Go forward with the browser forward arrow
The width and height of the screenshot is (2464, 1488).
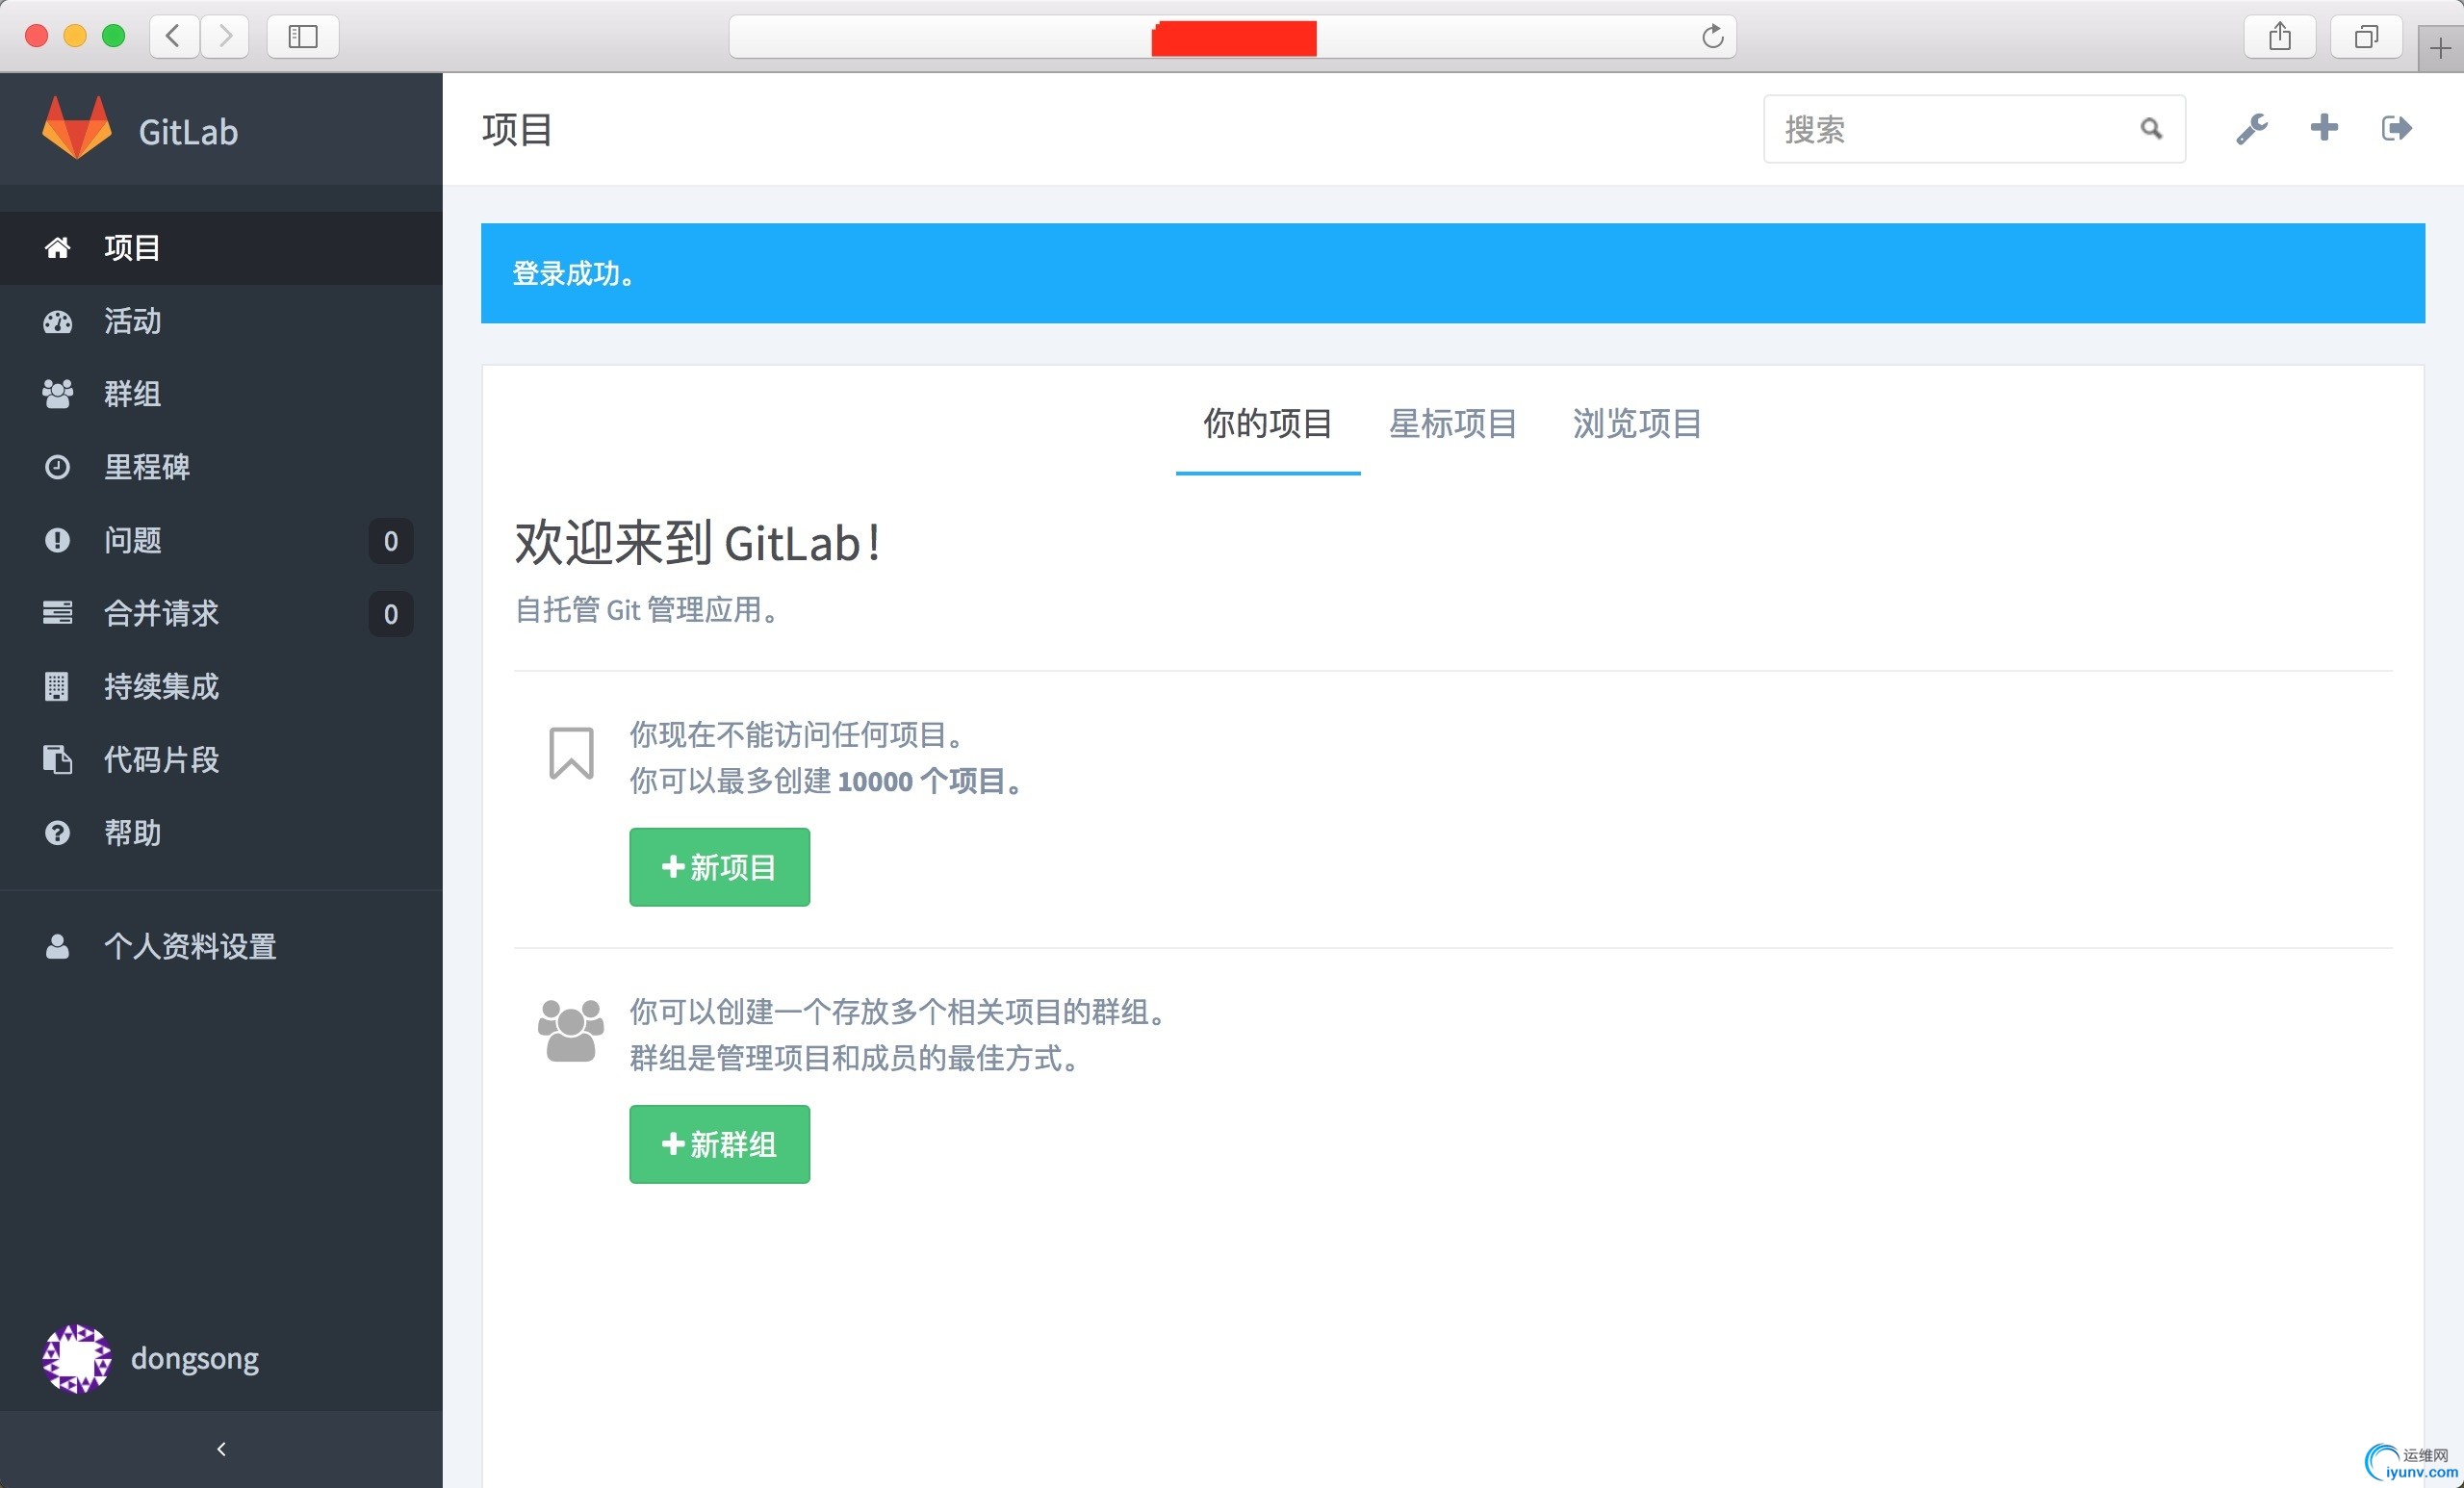[225, 37]
